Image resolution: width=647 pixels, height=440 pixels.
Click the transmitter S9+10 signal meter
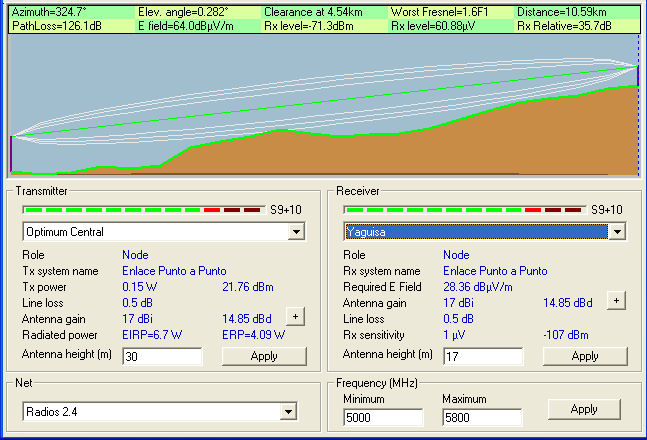click(144, 210)
